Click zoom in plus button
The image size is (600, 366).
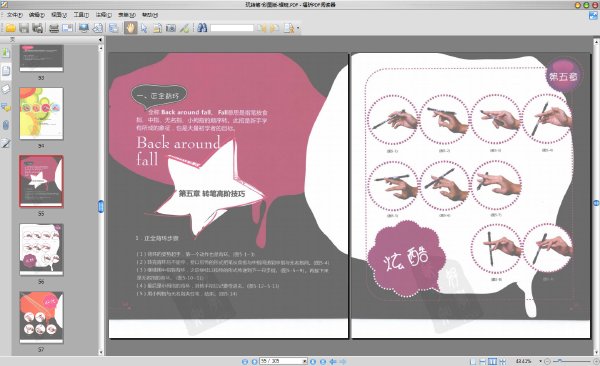click(x=596, y=361)
